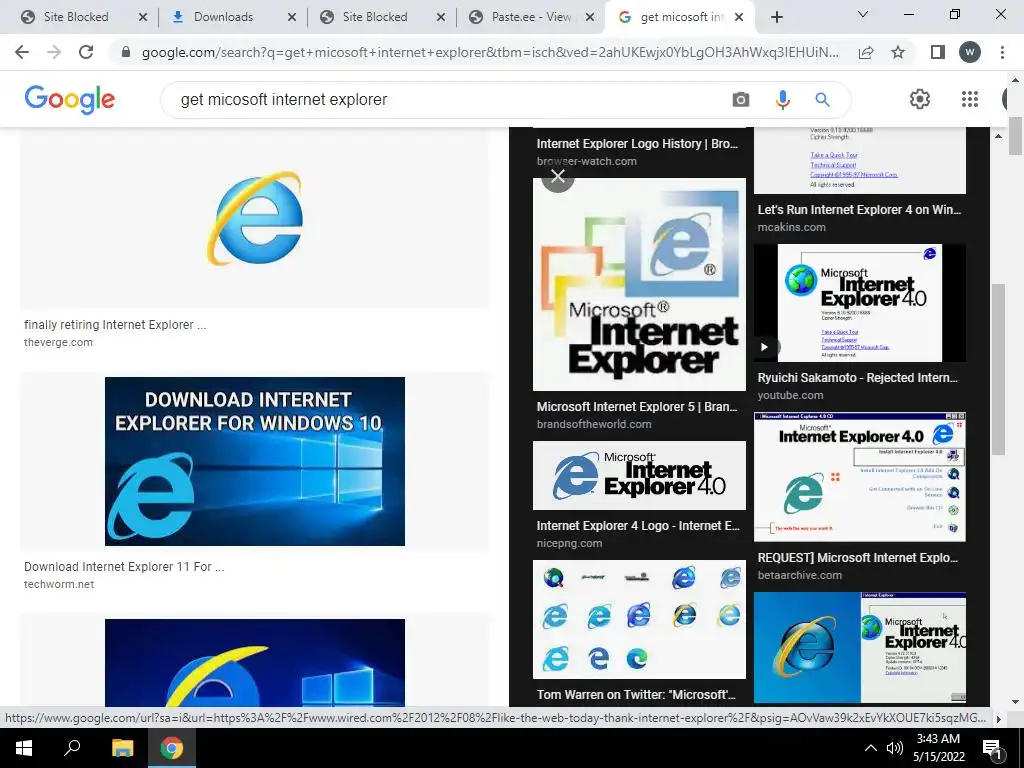Open Windows taskbar search
The image size is (1024, 768).
click(72, 748)
